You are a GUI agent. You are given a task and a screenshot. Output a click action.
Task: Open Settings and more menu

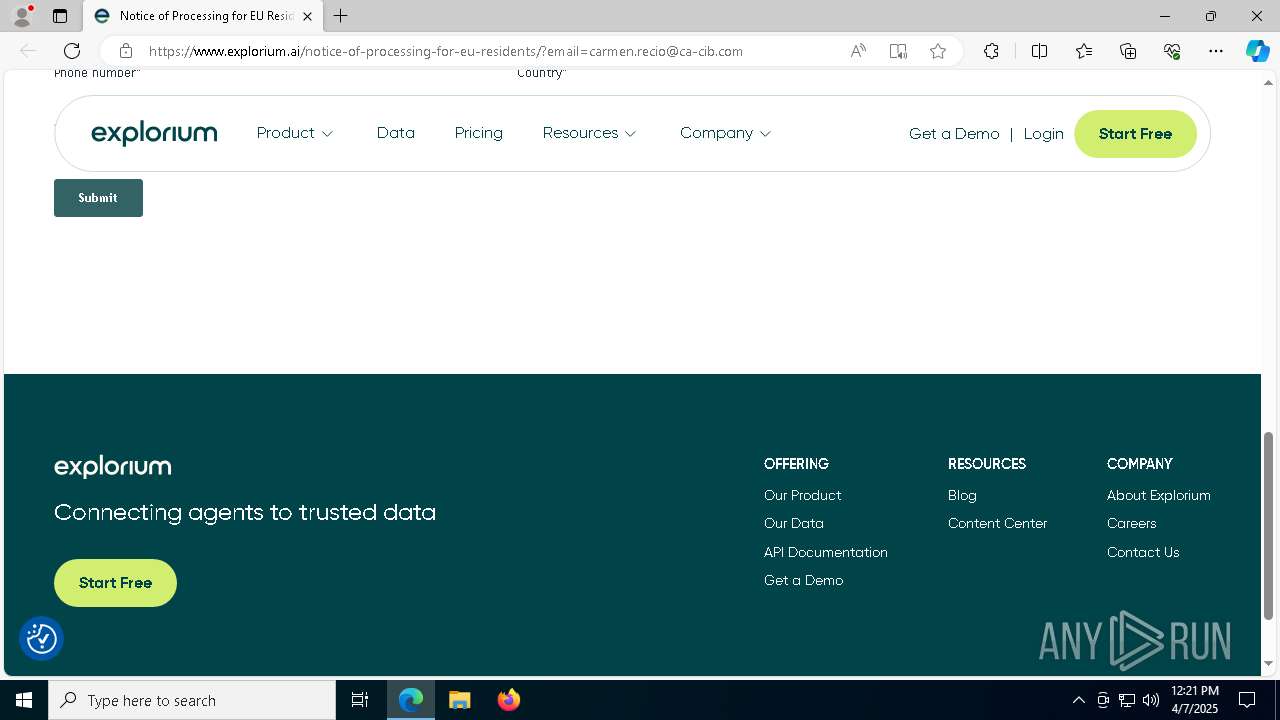point(1216,51)
